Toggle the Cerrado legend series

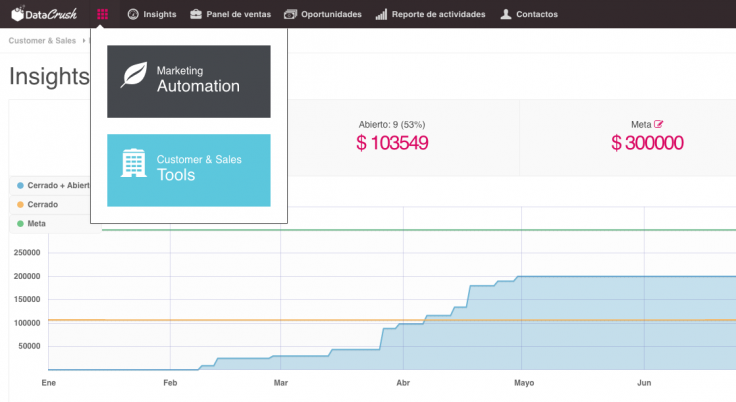(x=50, y=204)
